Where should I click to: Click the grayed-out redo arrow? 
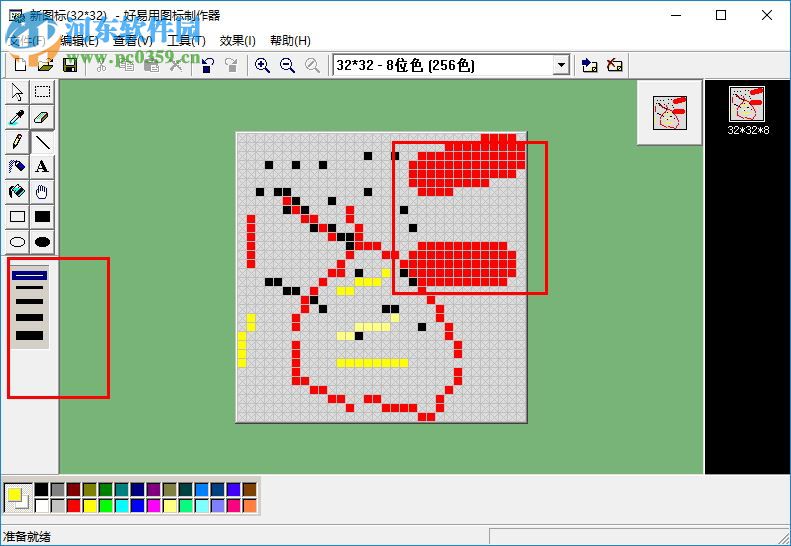(231, 65)
